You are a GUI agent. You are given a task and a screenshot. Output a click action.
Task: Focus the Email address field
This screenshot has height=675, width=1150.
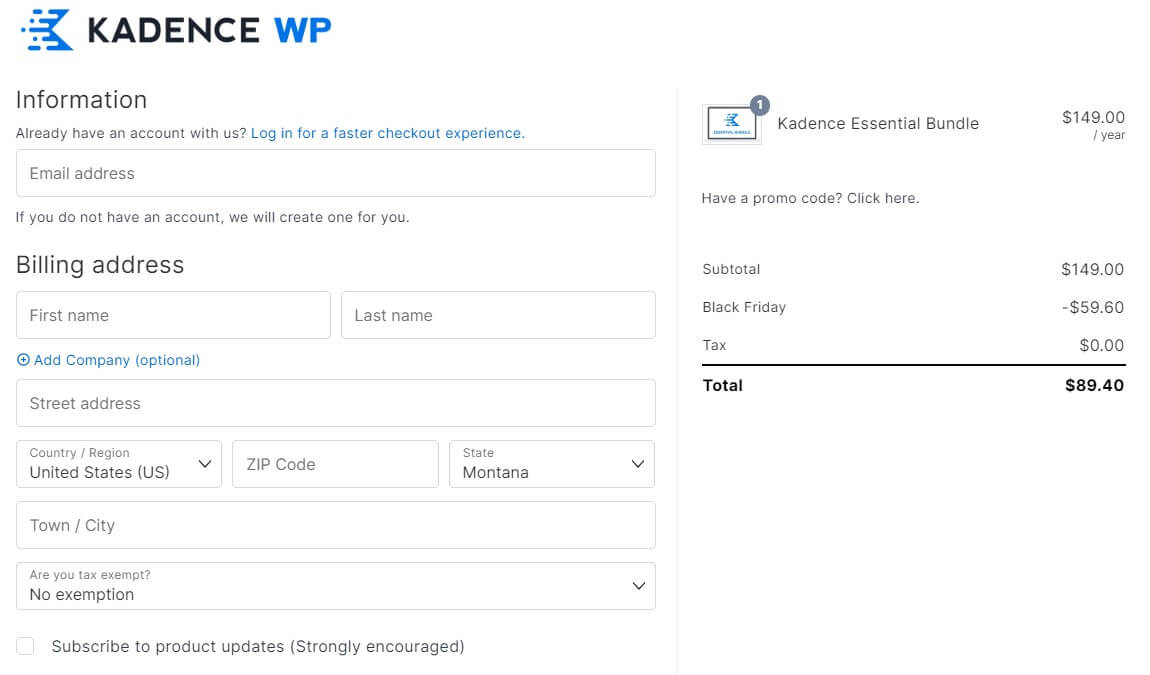tap(336, 173)
